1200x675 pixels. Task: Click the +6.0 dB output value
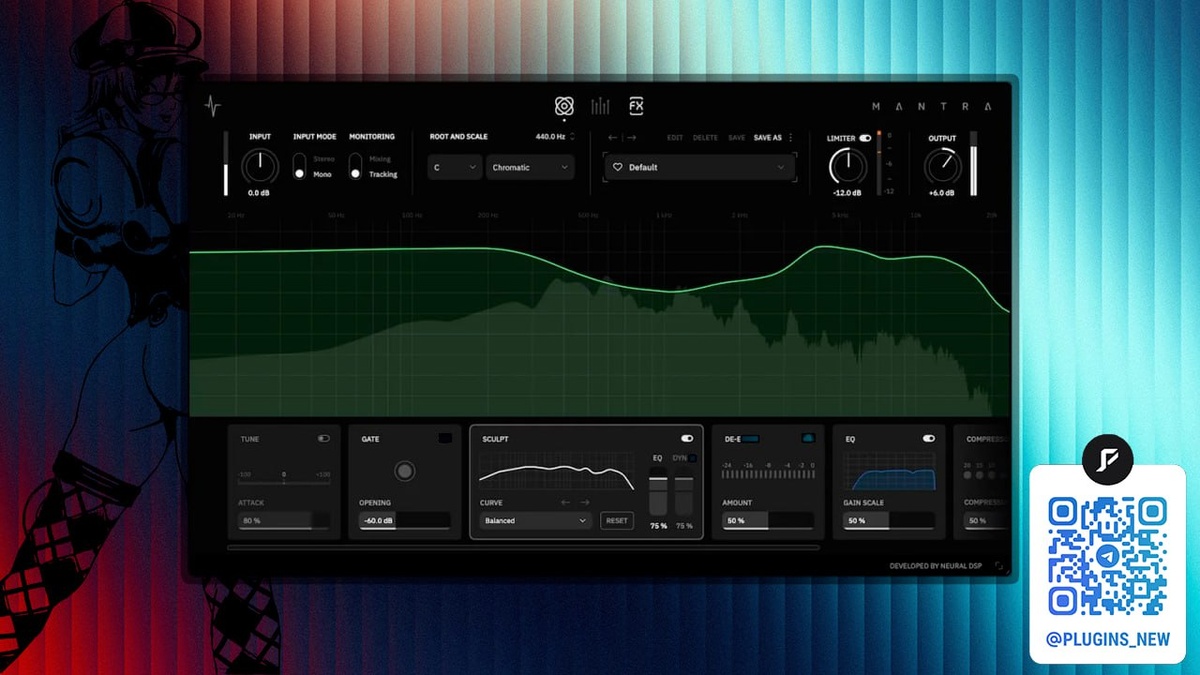[x=942, y=193]
